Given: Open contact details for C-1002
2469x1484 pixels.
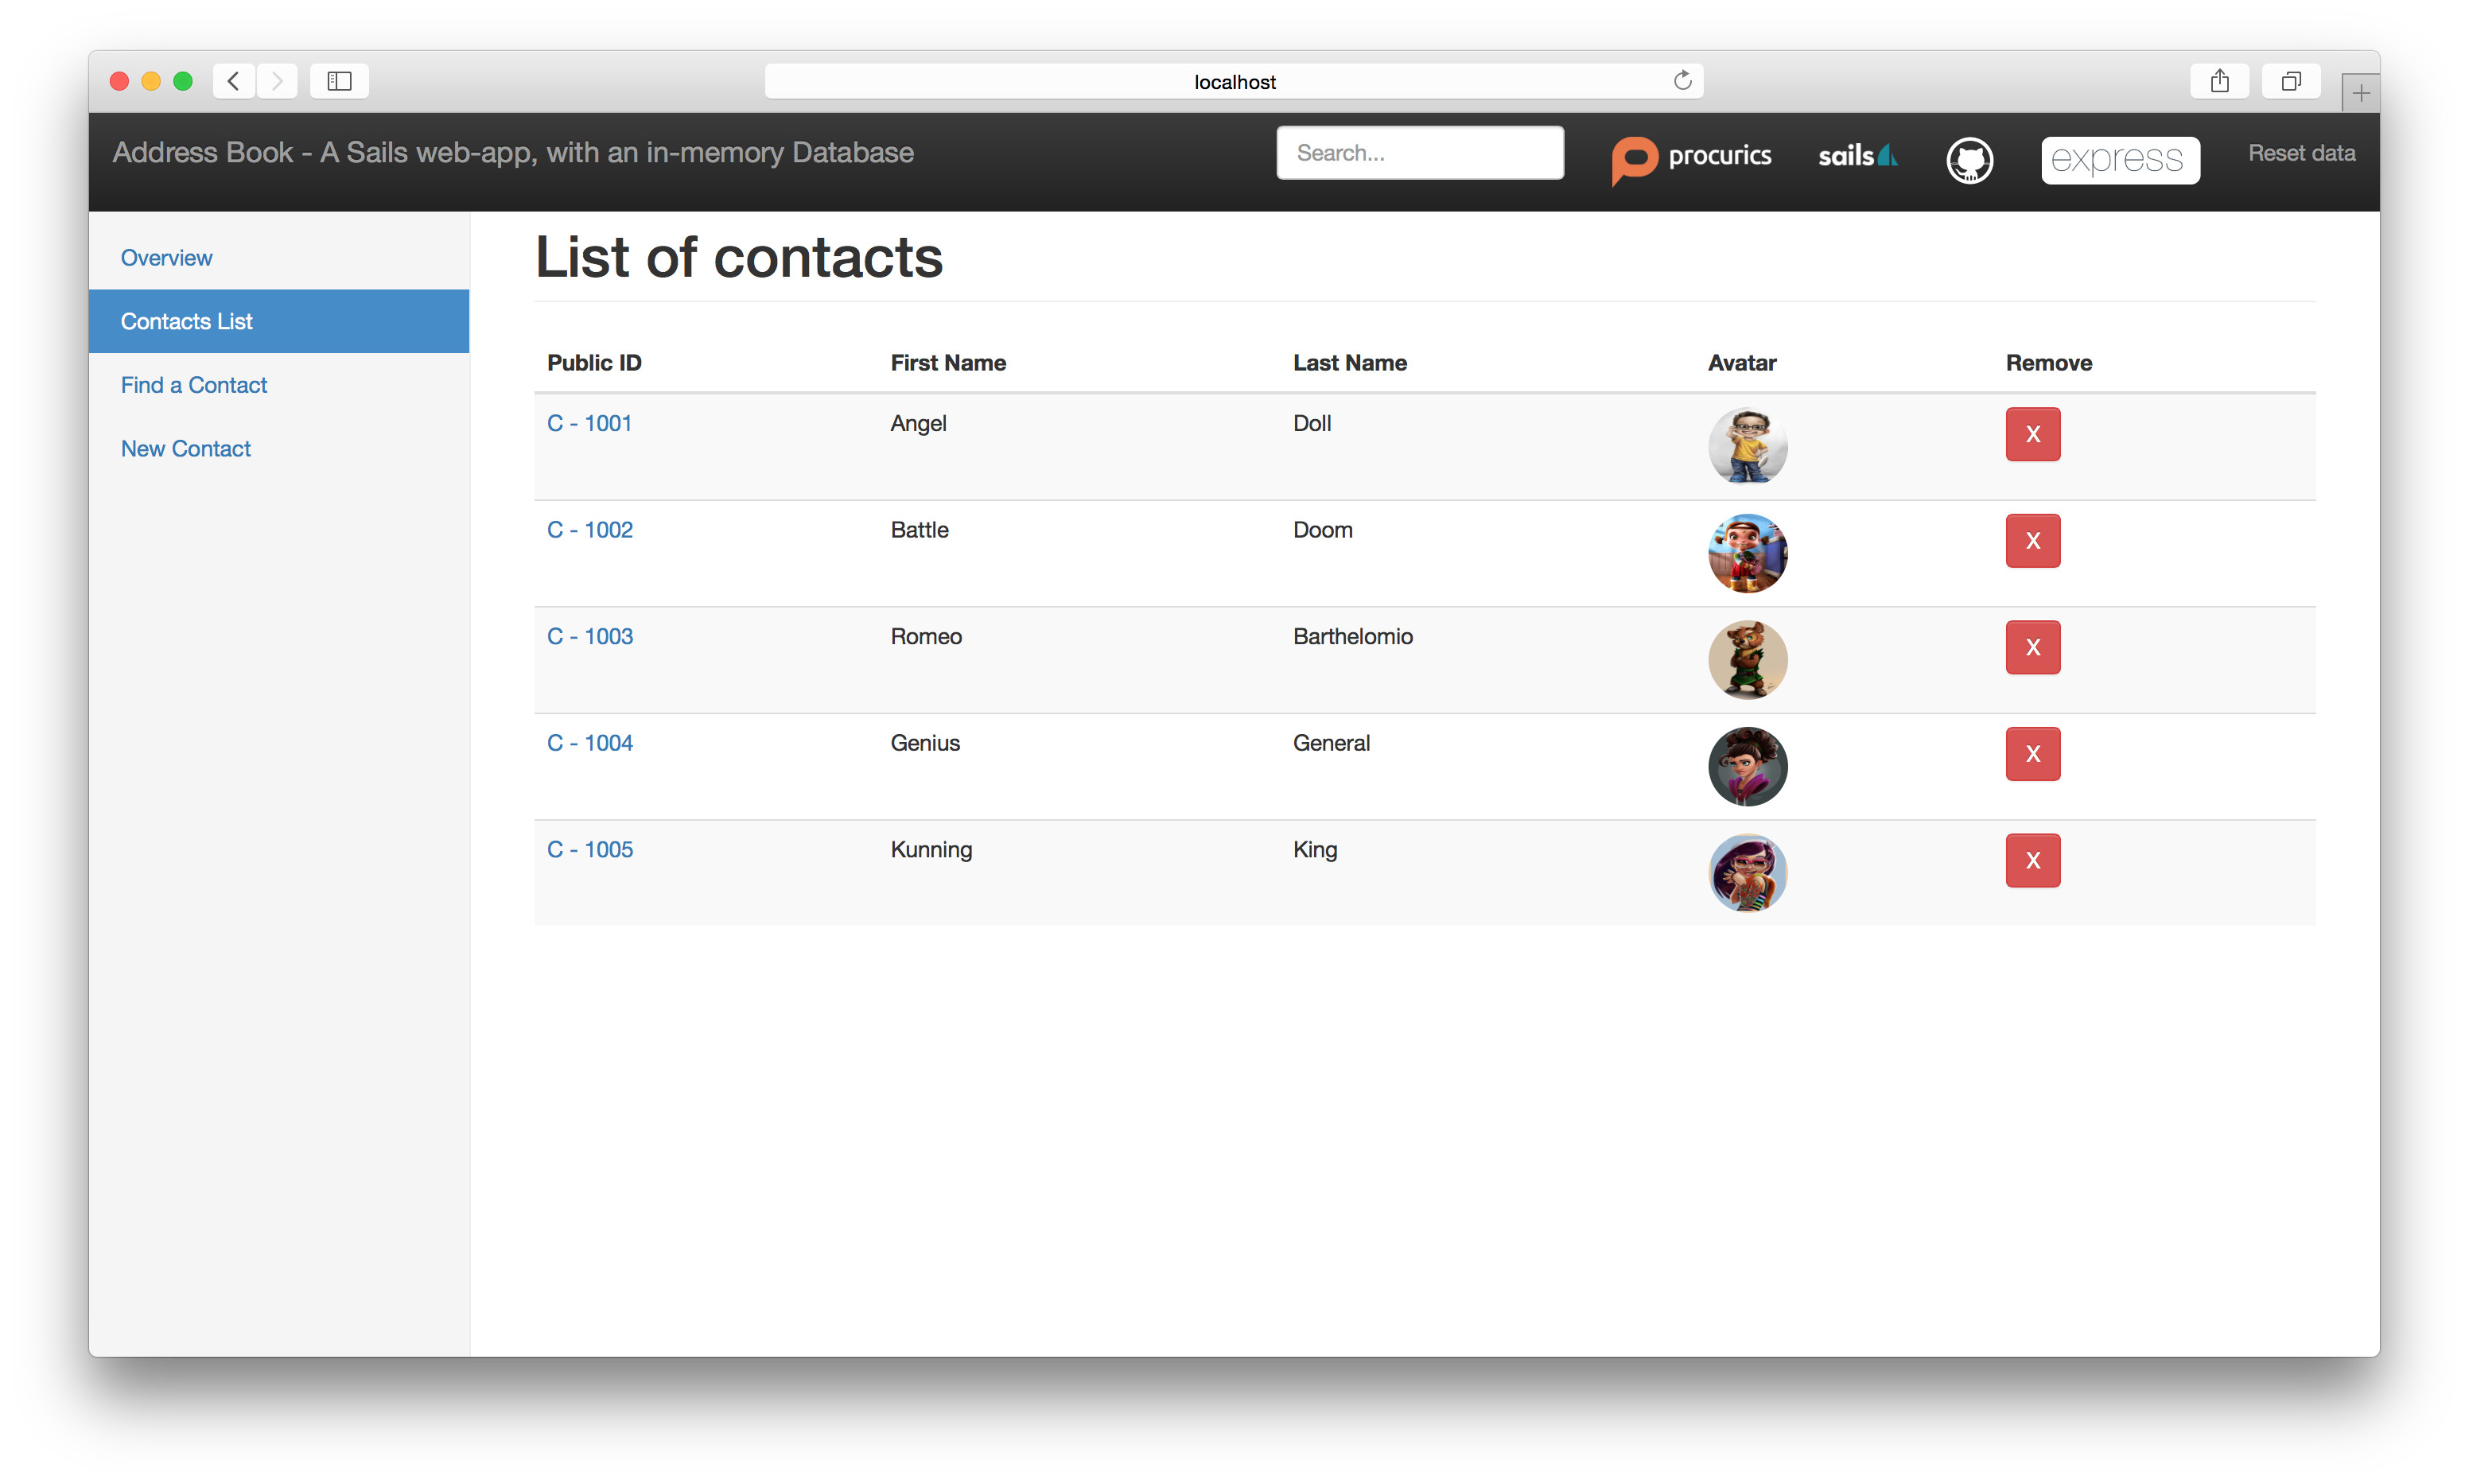Looking at the screenshot, I should tap(591, 529).
